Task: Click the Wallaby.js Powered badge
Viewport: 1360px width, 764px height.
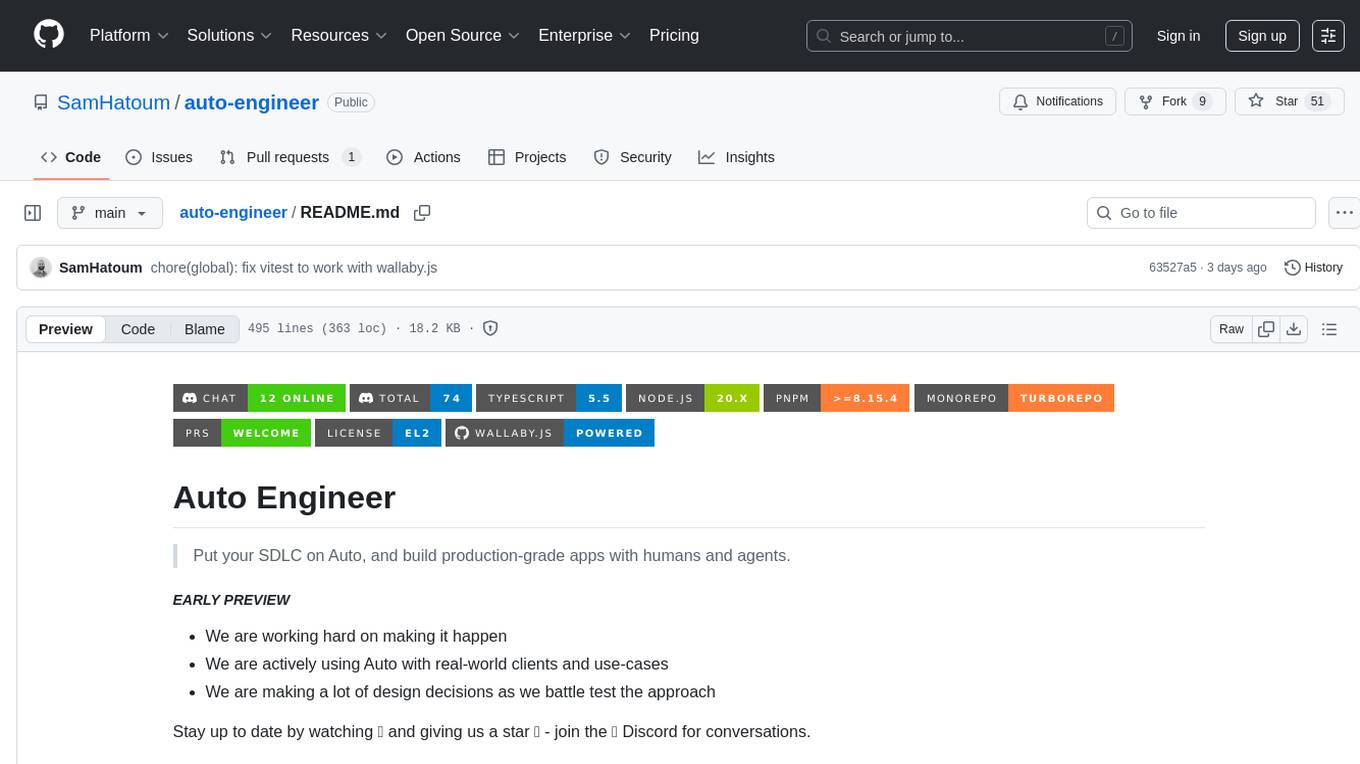Action: coord(550,433)
